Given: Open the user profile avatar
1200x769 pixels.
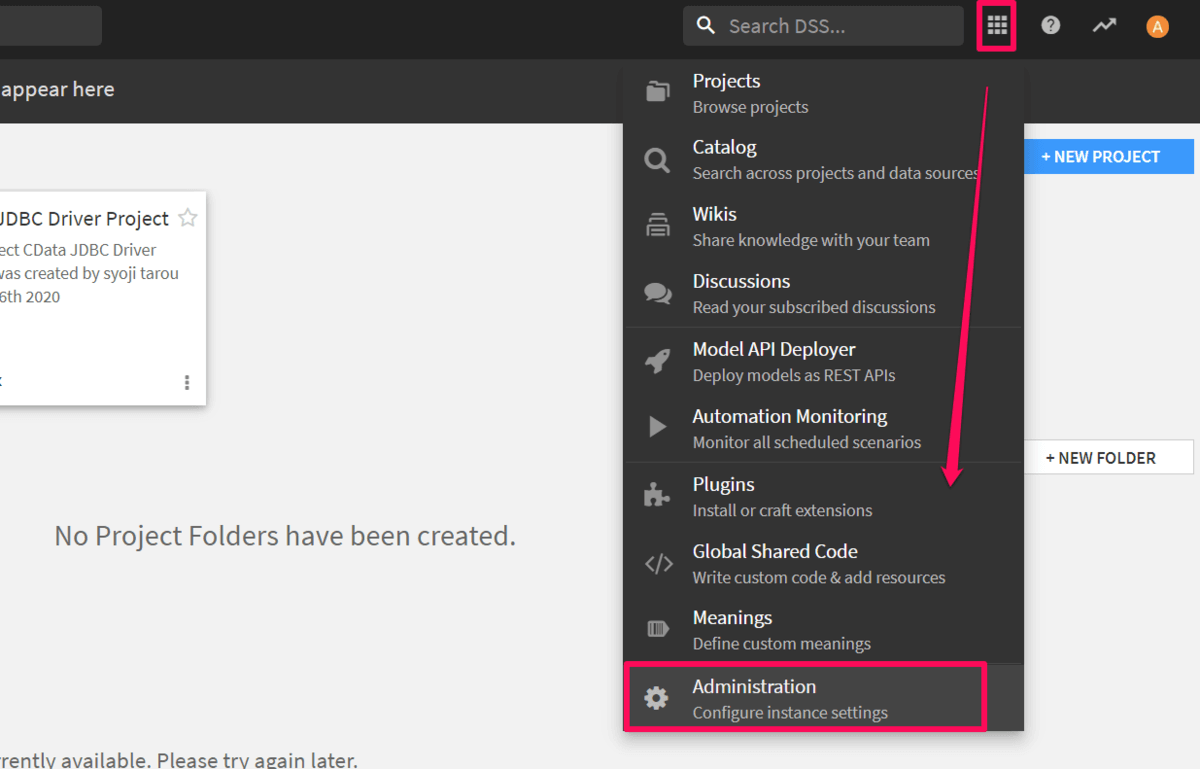Looking at the screenshot, I should 1157,27.
